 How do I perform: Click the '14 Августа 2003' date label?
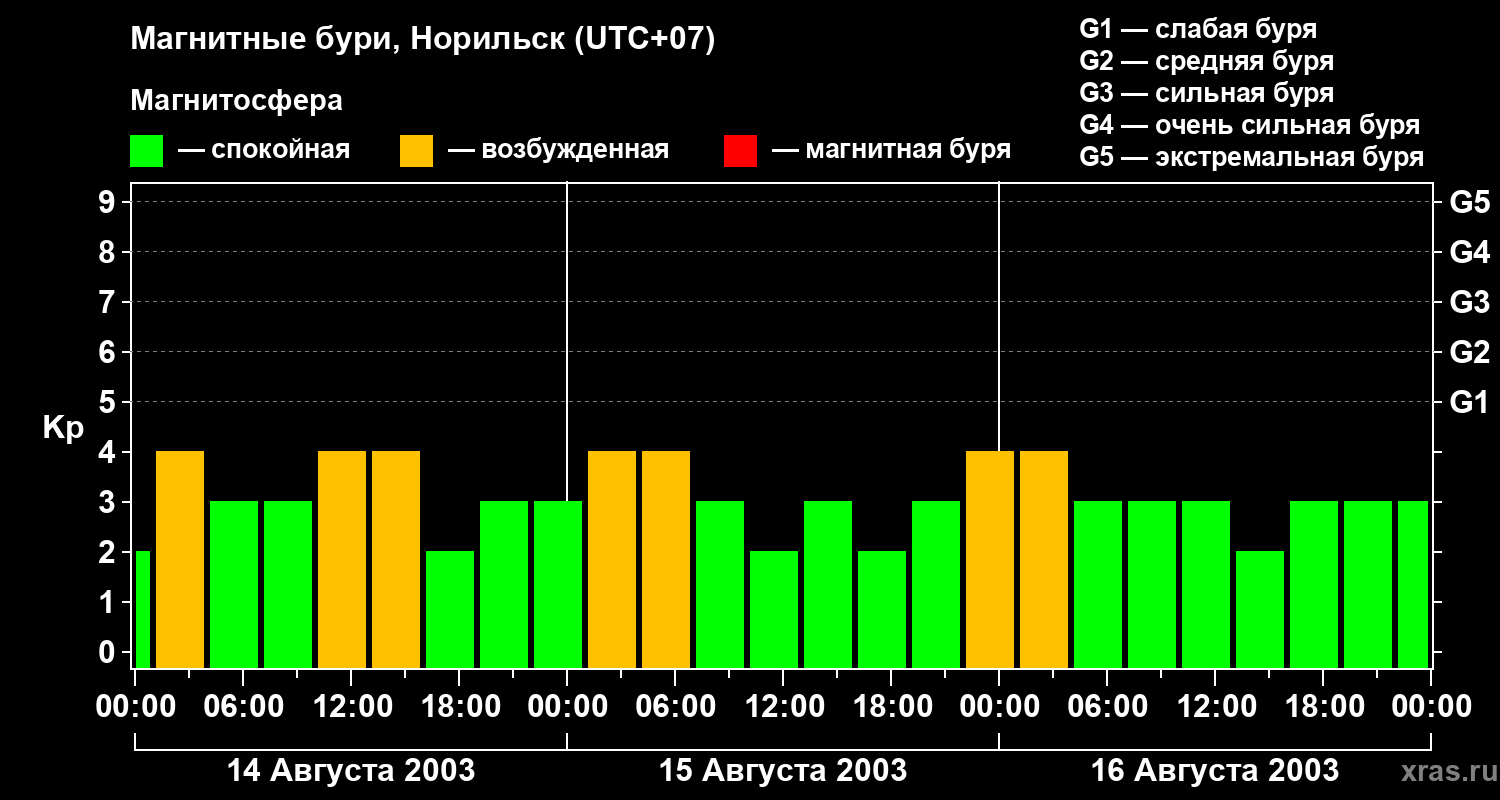pos(350,770)
